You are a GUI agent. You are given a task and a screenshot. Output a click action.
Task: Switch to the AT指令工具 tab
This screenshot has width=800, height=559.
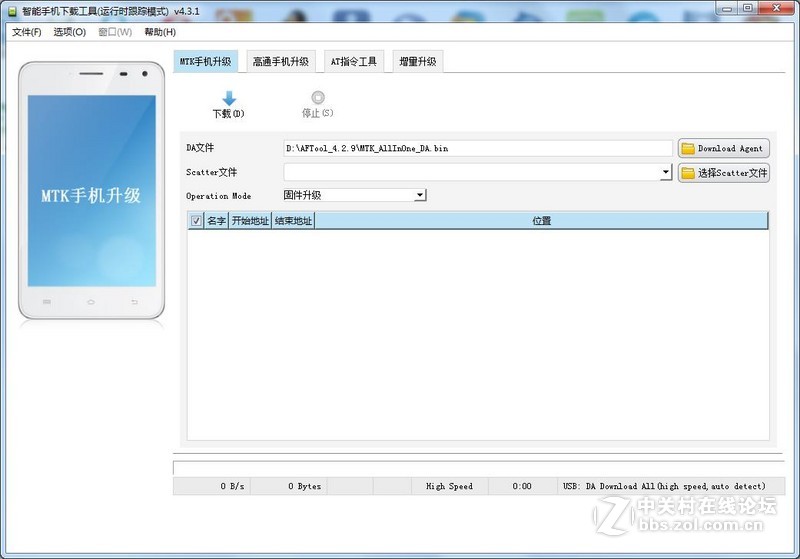click(x=354, y=62)
